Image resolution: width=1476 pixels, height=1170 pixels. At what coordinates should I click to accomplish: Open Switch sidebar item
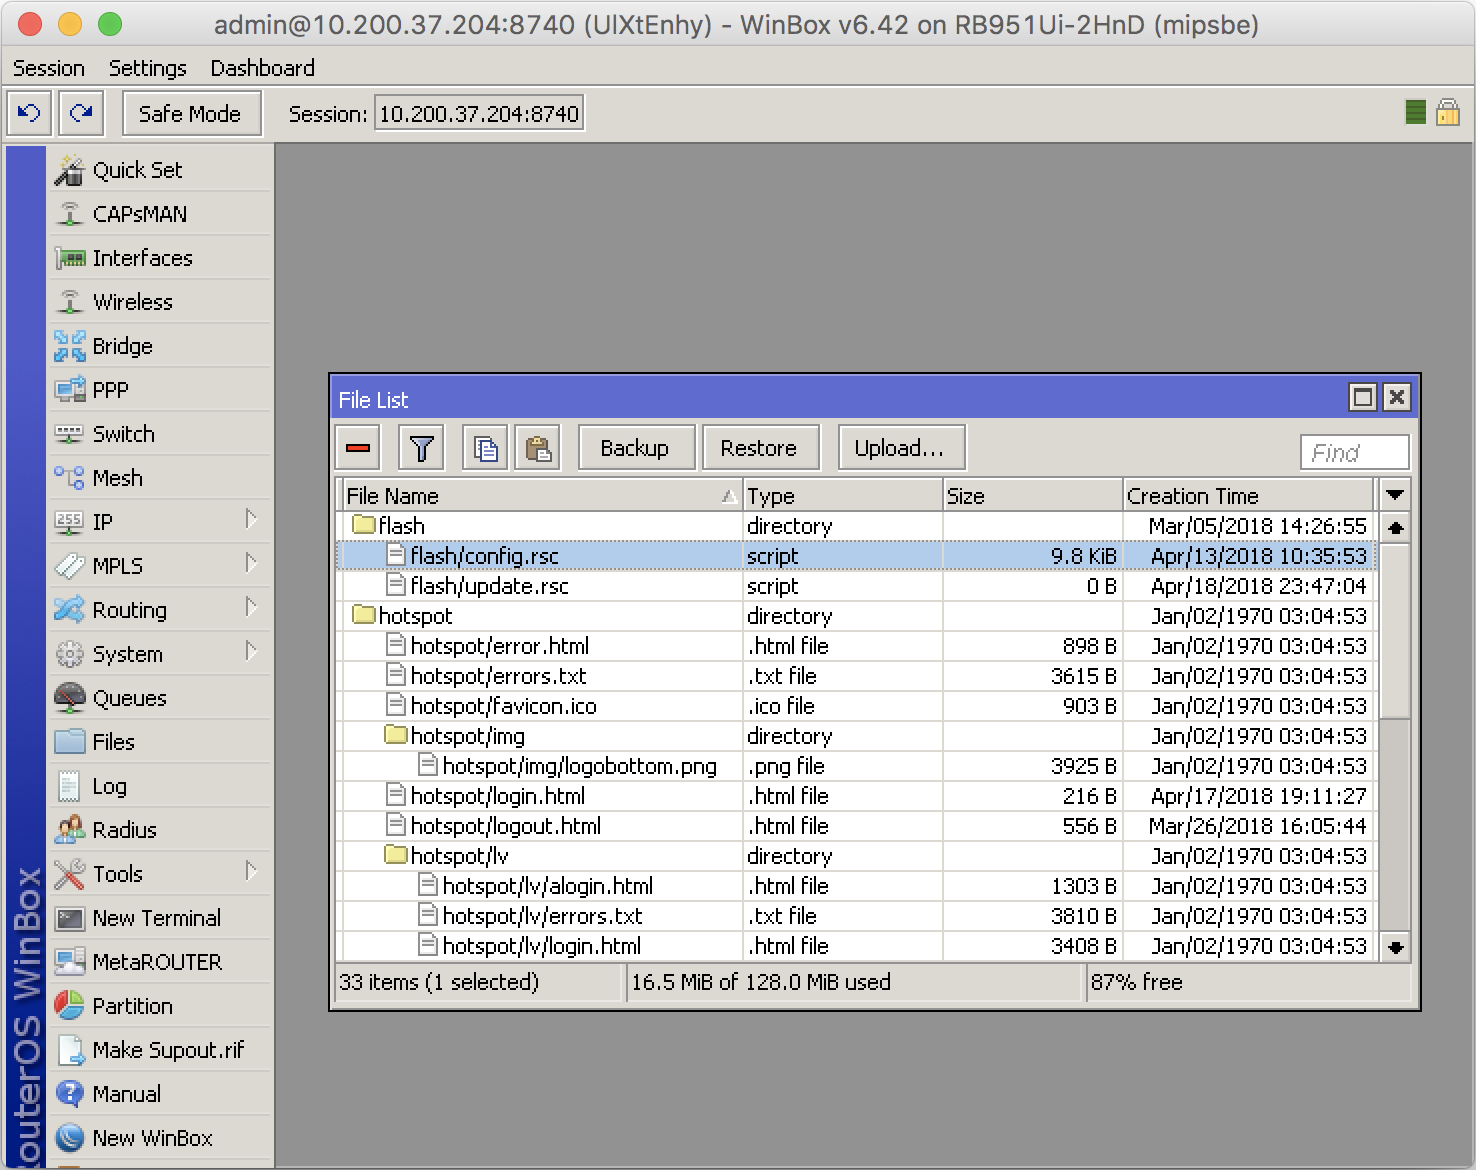pos(161,434)
